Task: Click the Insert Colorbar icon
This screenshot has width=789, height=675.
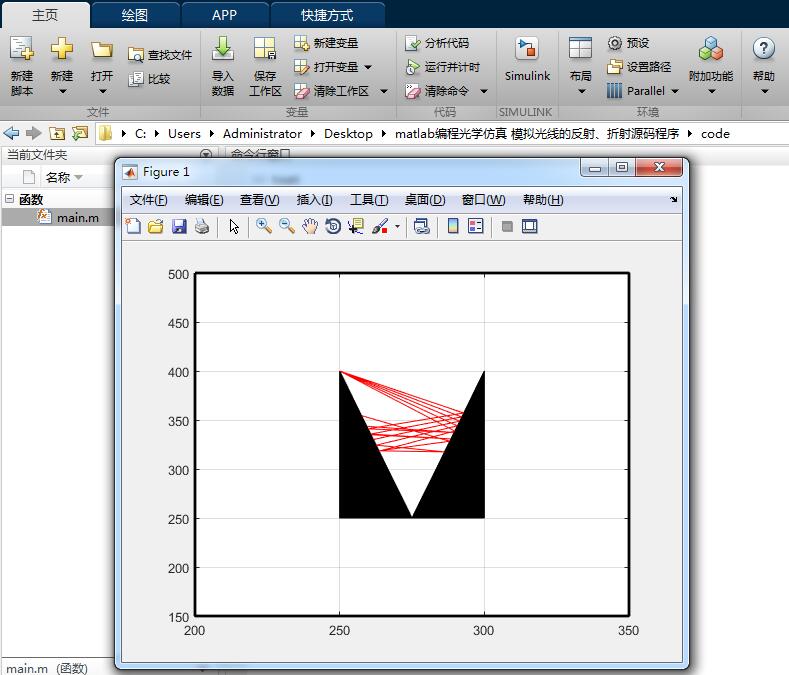Action: (453, 226)
